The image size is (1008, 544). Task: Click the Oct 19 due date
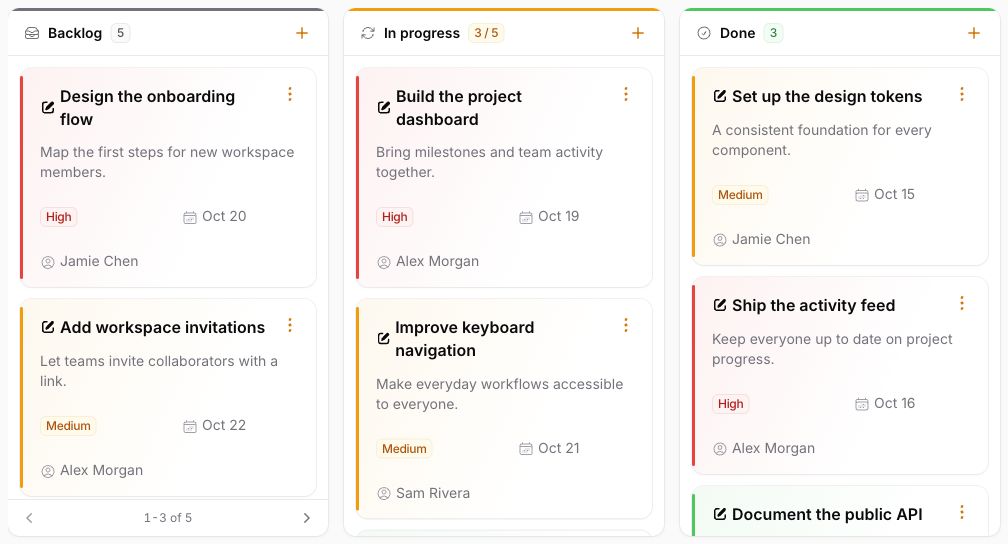point(559,217)
